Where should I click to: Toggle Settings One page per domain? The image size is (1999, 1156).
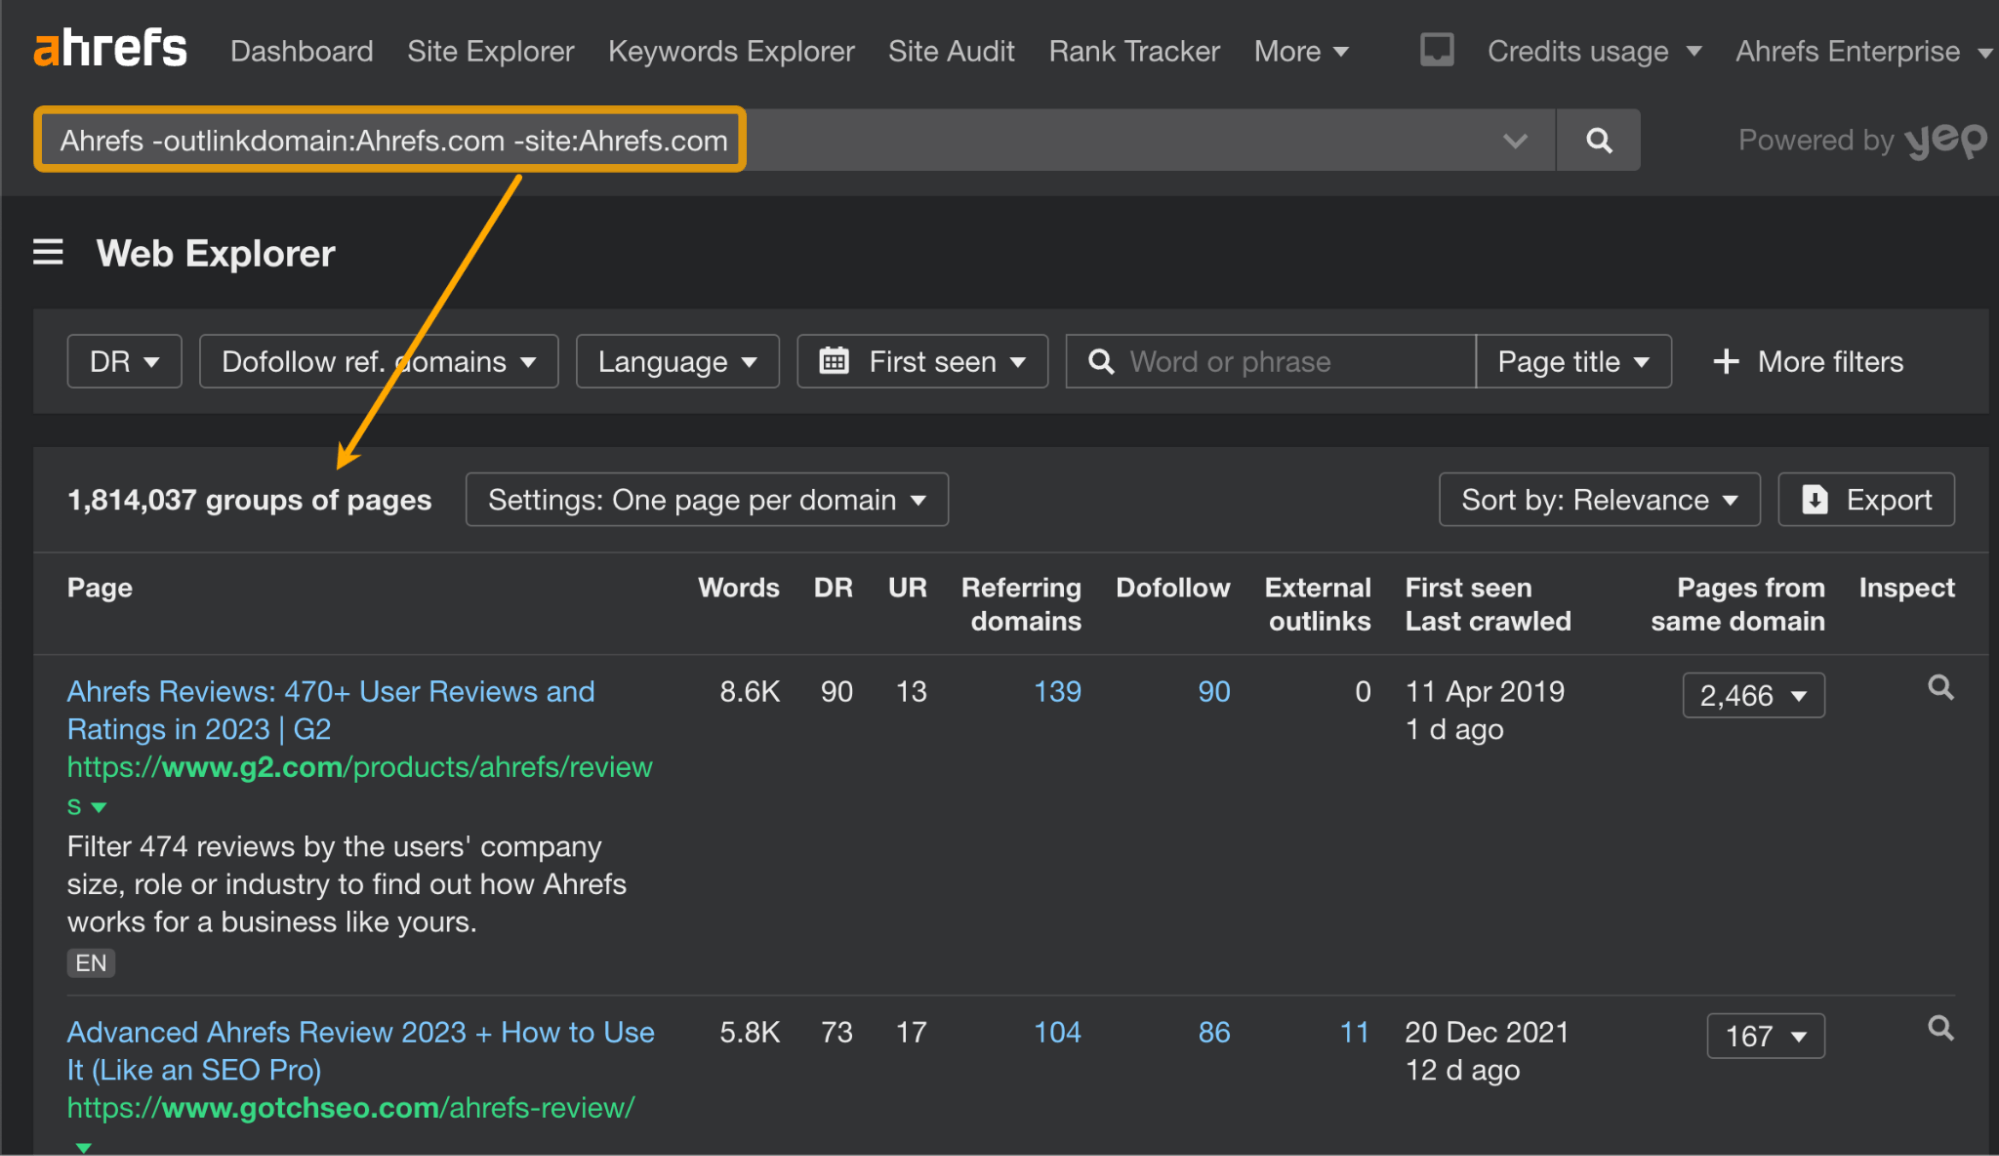(x=709, y=500)
